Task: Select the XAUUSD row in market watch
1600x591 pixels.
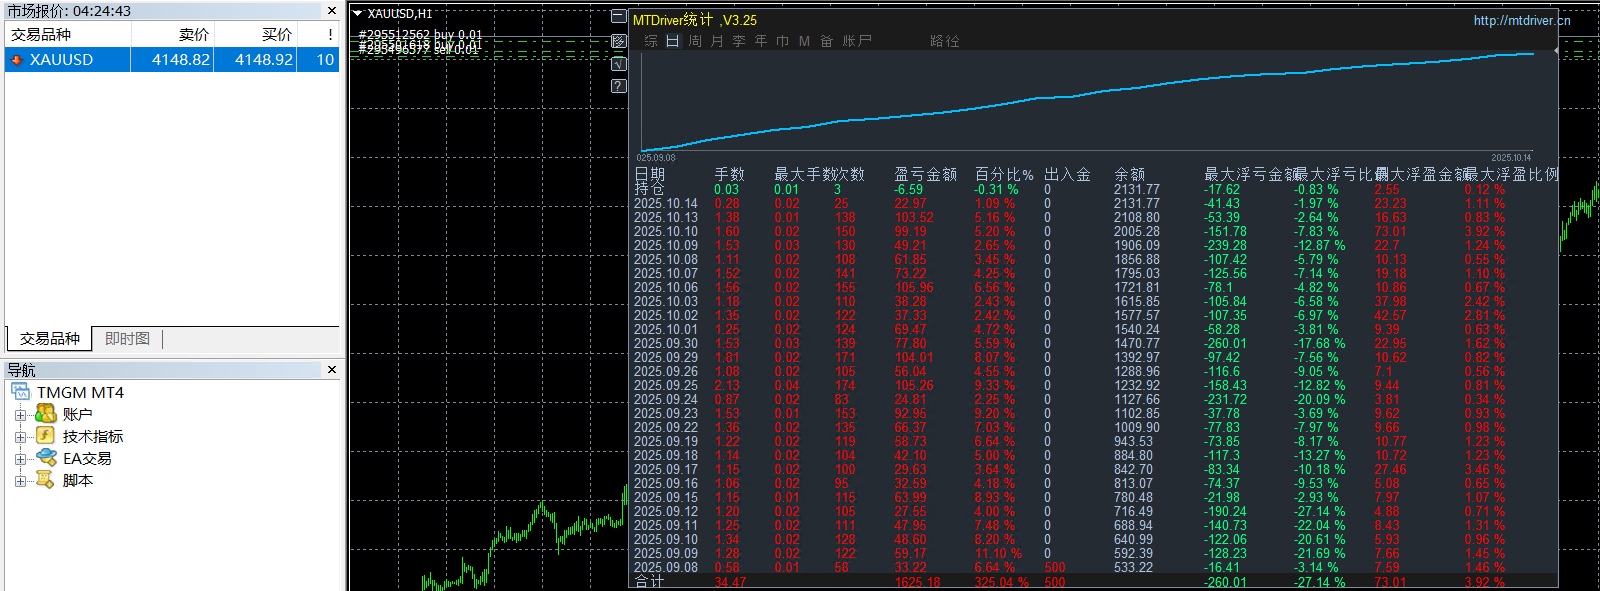Action: click(172, 60)
